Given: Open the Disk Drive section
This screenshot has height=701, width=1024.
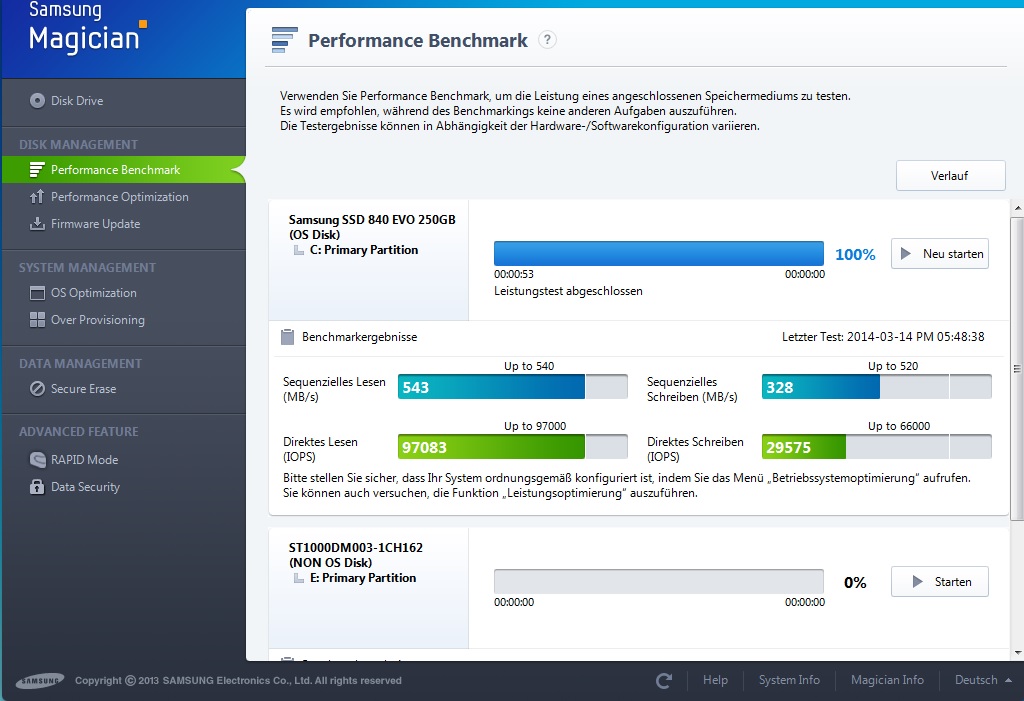Looking at the screenshot, I should point(123,101).
